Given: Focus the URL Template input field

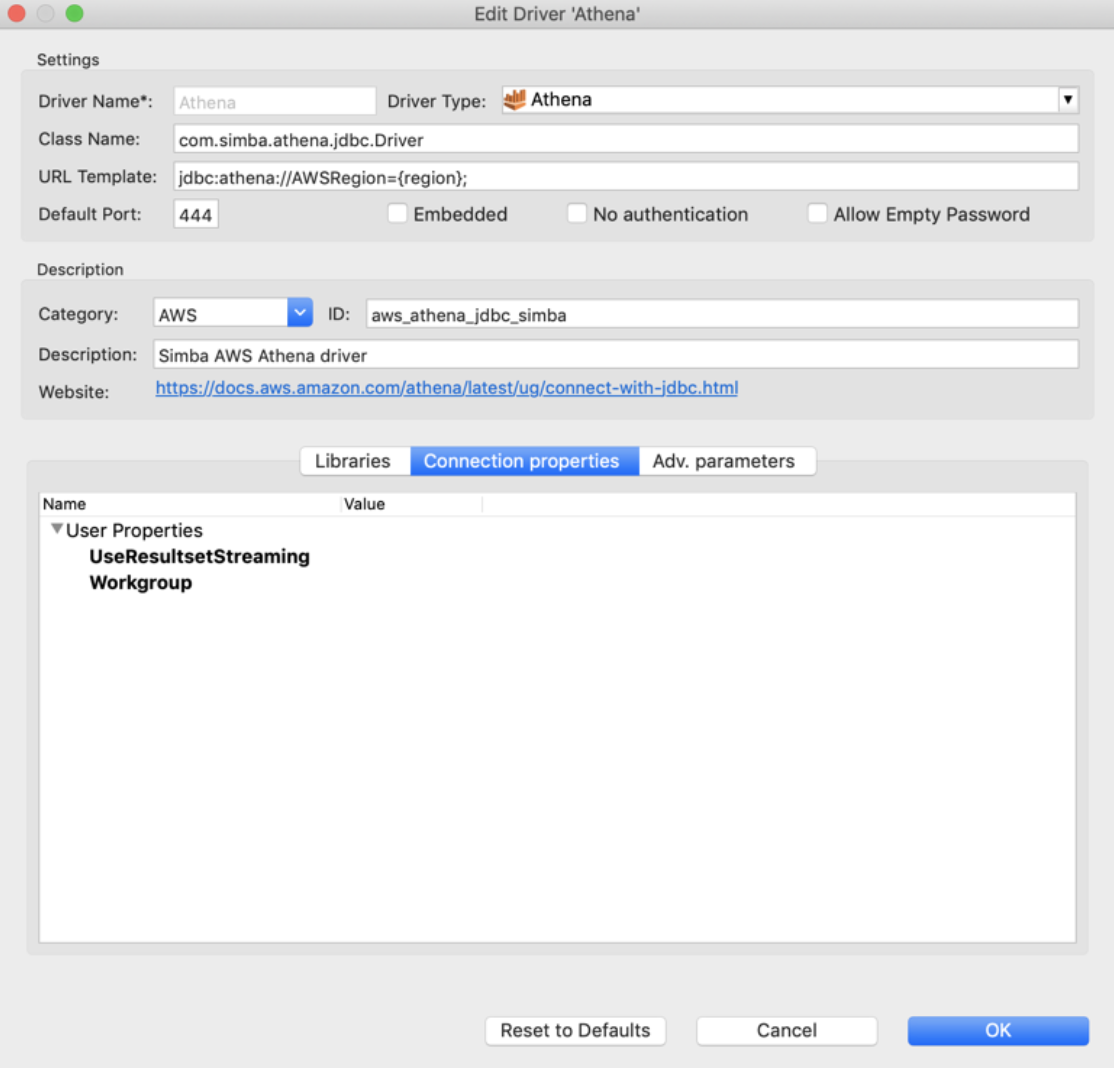Looking at the screenshot, I should [626, 177].
